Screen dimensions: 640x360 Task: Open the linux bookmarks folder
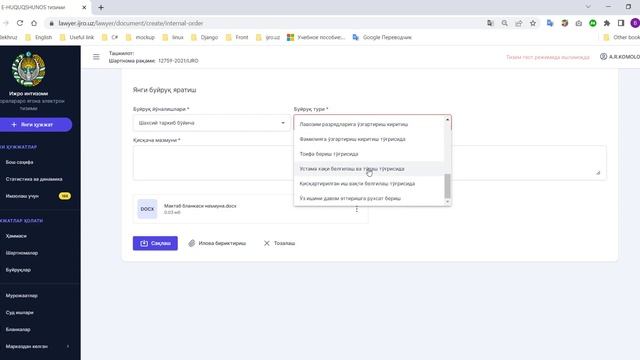click(173, 37)
